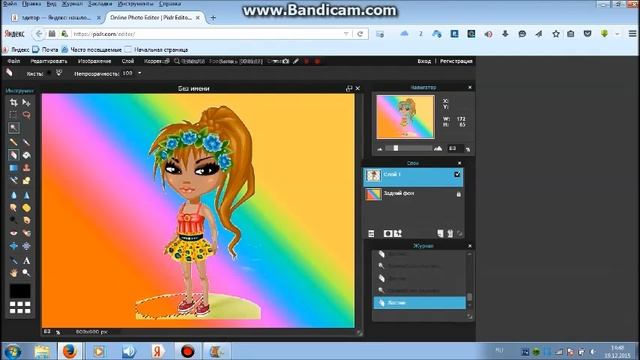The image size is (640, 360).
Task: Click the main color swatch
Action: (20, 291)
